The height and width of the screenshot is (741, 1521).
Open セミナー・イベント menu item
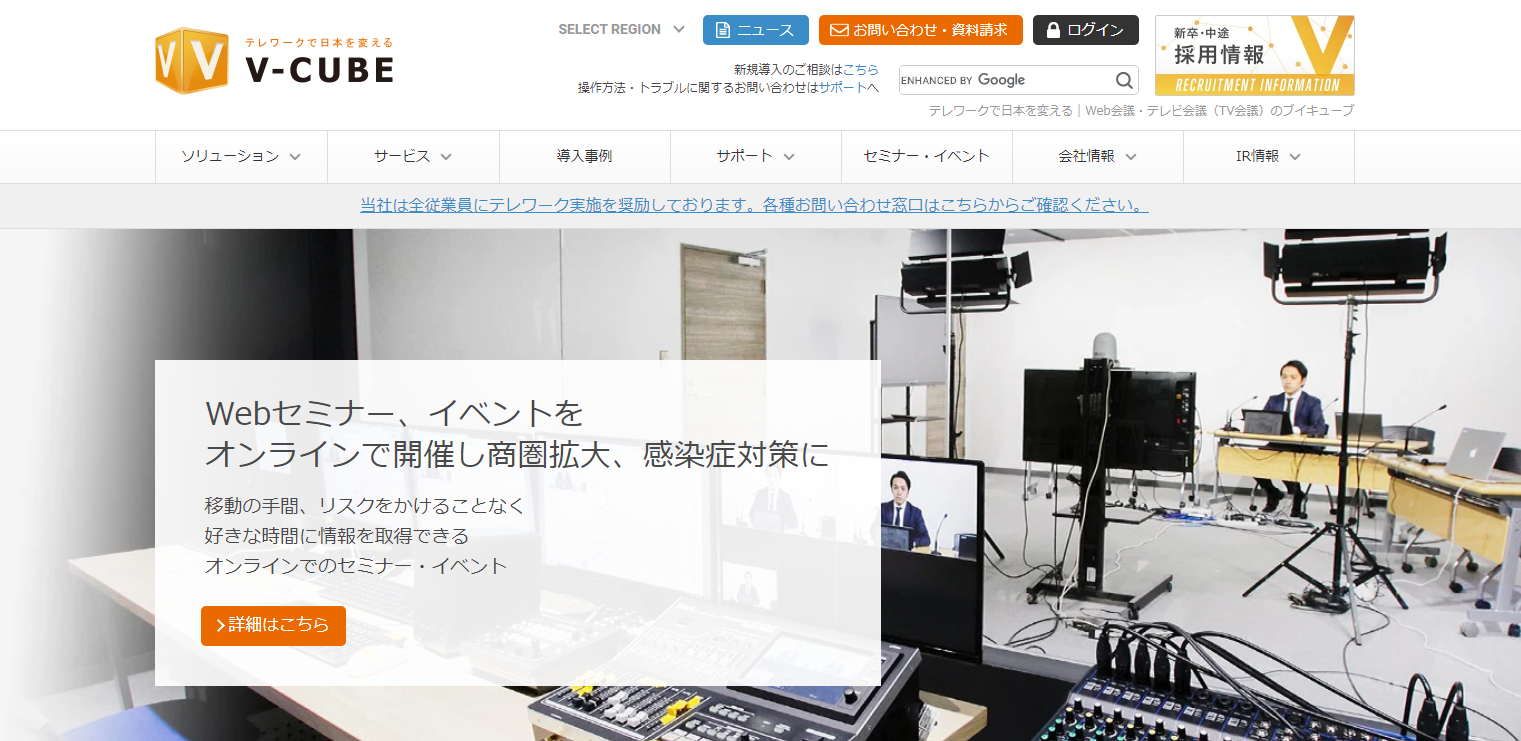coord(926,156)
